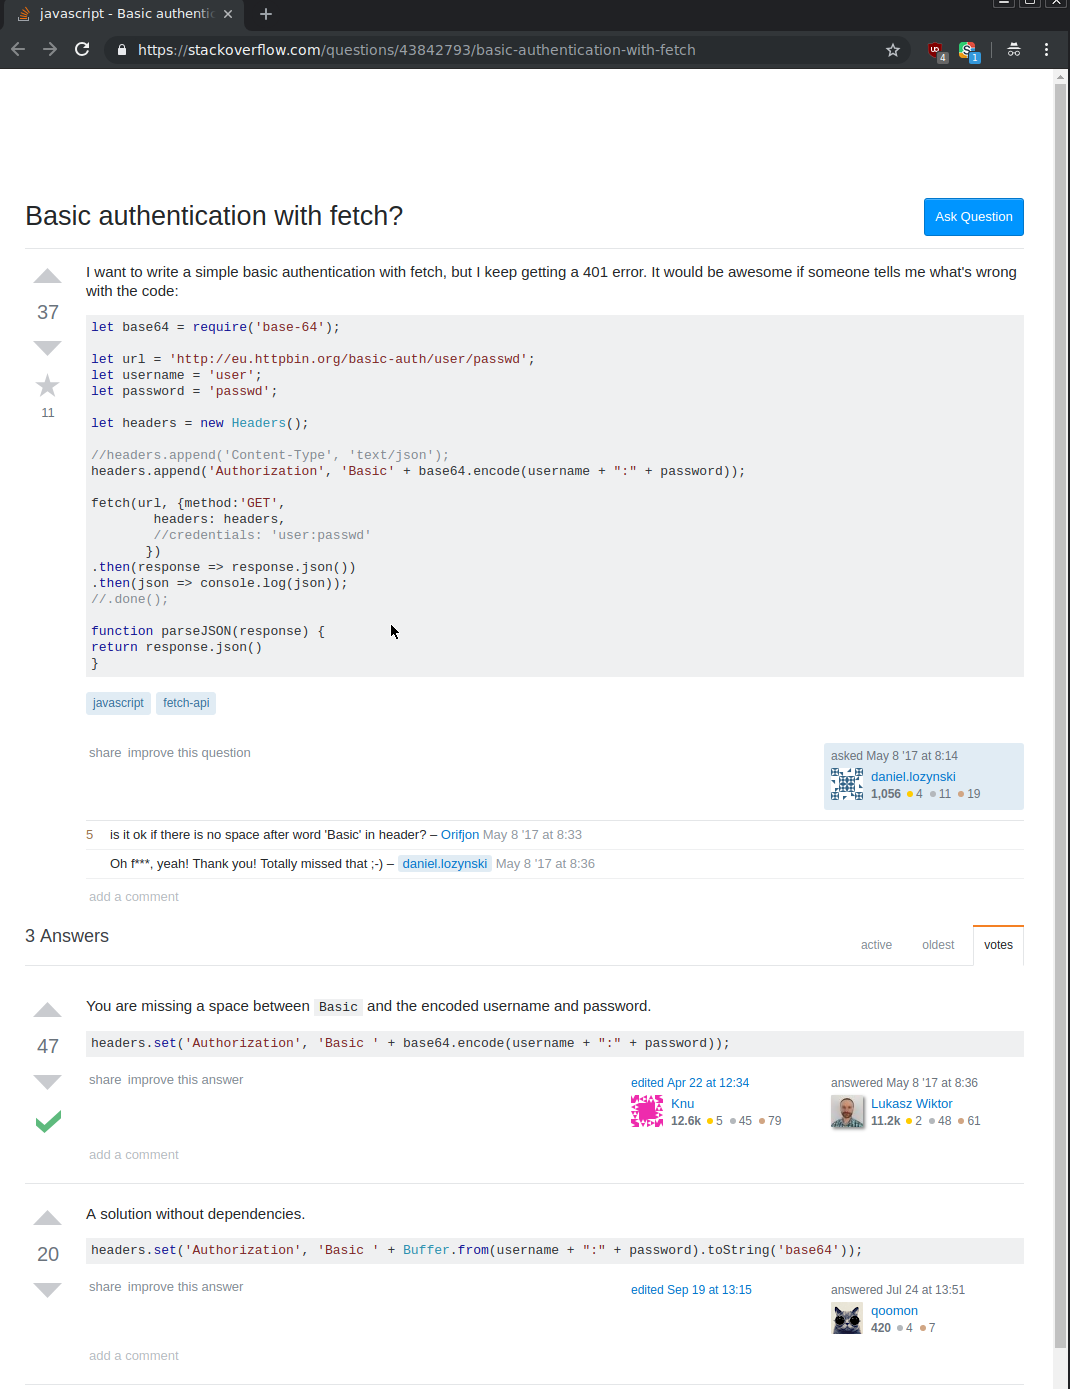Switch answer sorting to oldest
This screenshot has width=1070, height=1389.
(937, 944)
